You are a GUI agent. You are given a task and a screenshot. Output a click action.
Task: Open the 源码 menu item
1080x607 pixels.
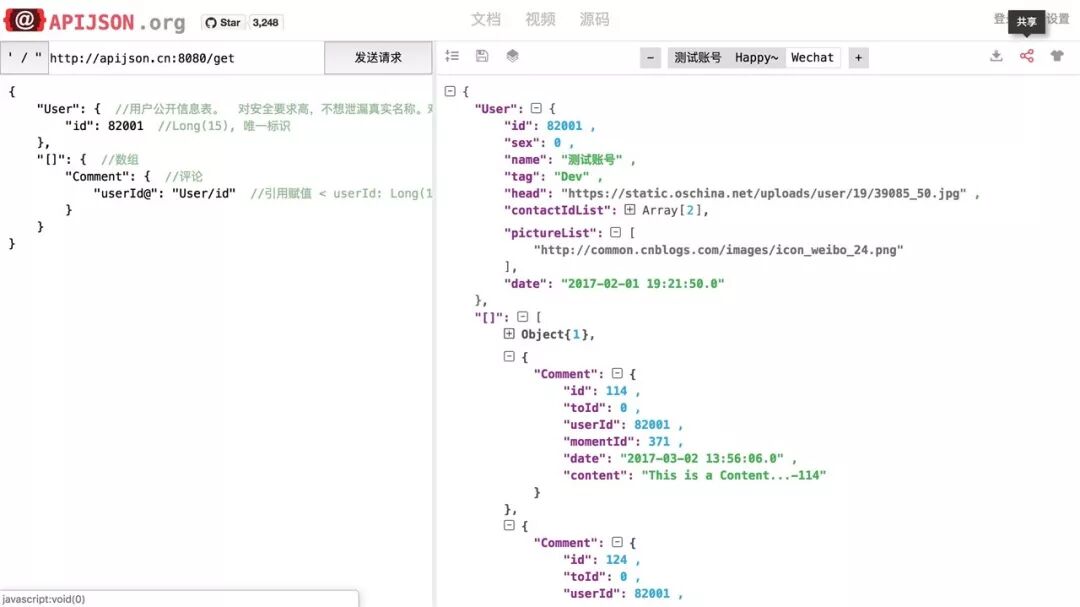click(595, 19)
